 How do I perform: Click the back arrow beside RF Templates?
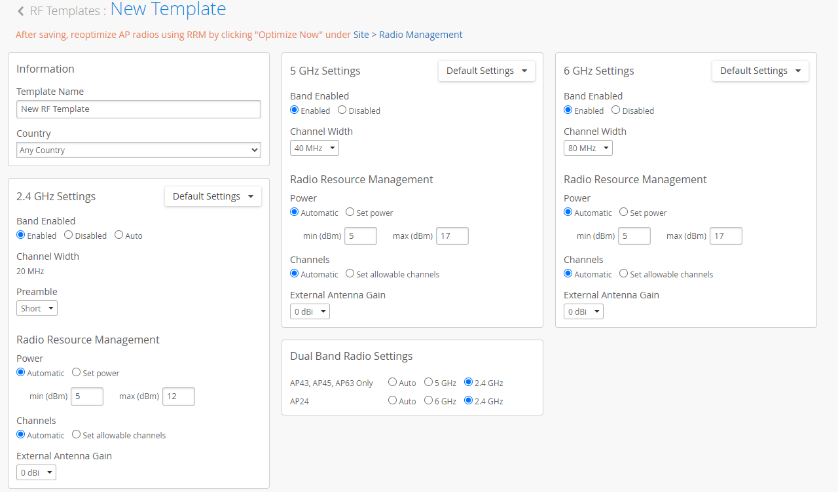click(x=21, y=11)
